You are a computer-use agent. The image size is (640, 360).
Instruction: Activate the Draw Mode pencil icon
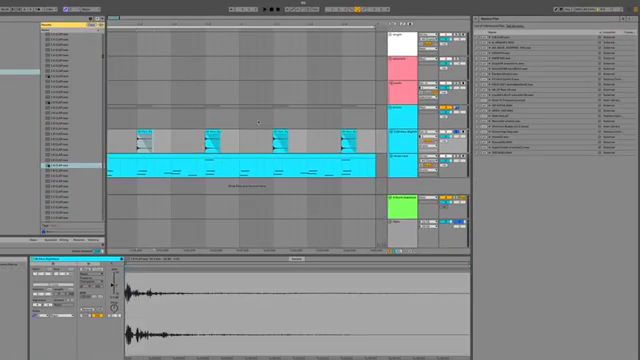pyautogui.click(x=556, y=9)
